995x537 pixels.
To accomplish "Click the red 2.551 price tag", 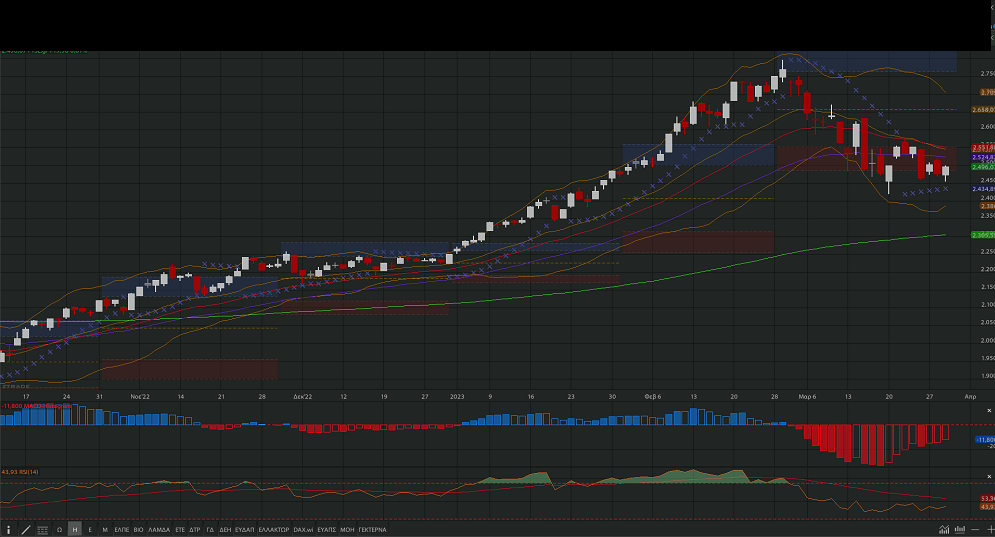I will (983, 148).
